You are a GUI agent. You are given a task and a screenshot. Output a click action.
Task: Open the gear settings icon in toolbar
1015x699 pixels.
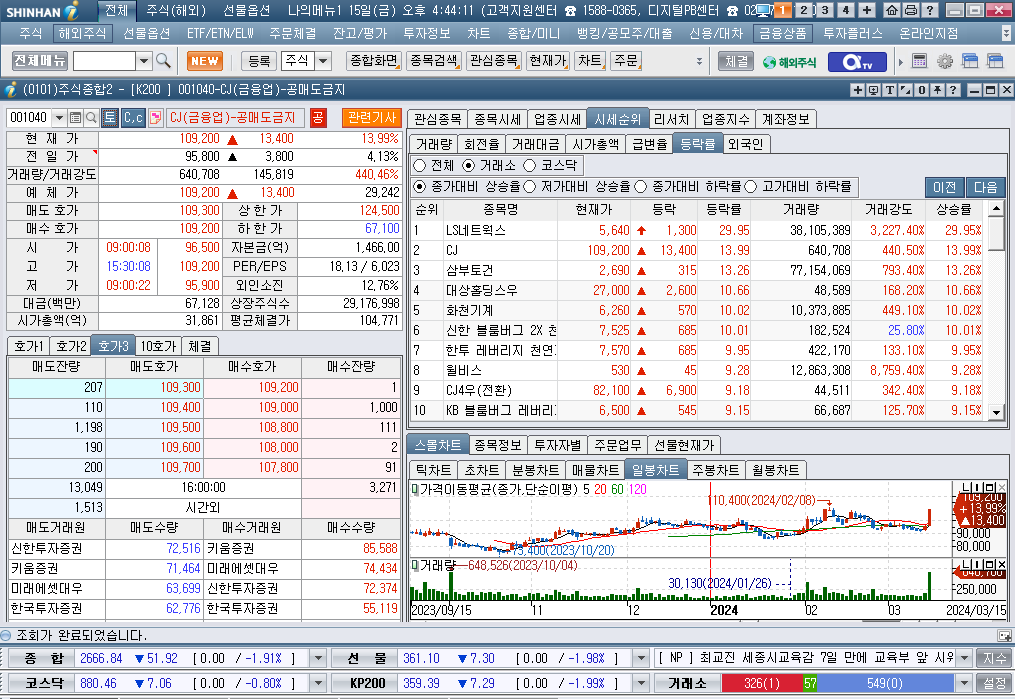pos(945,61)
